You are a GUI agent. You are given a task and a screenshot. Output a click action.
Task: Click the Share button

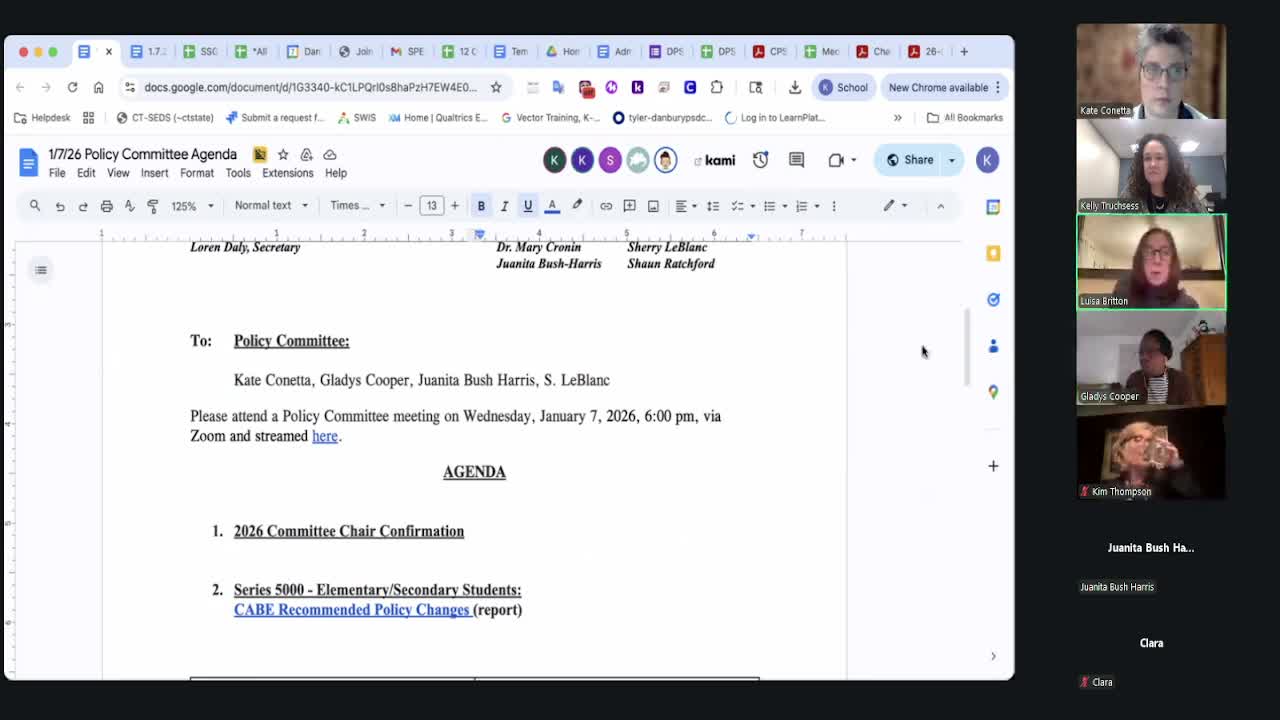coord(910,160)
